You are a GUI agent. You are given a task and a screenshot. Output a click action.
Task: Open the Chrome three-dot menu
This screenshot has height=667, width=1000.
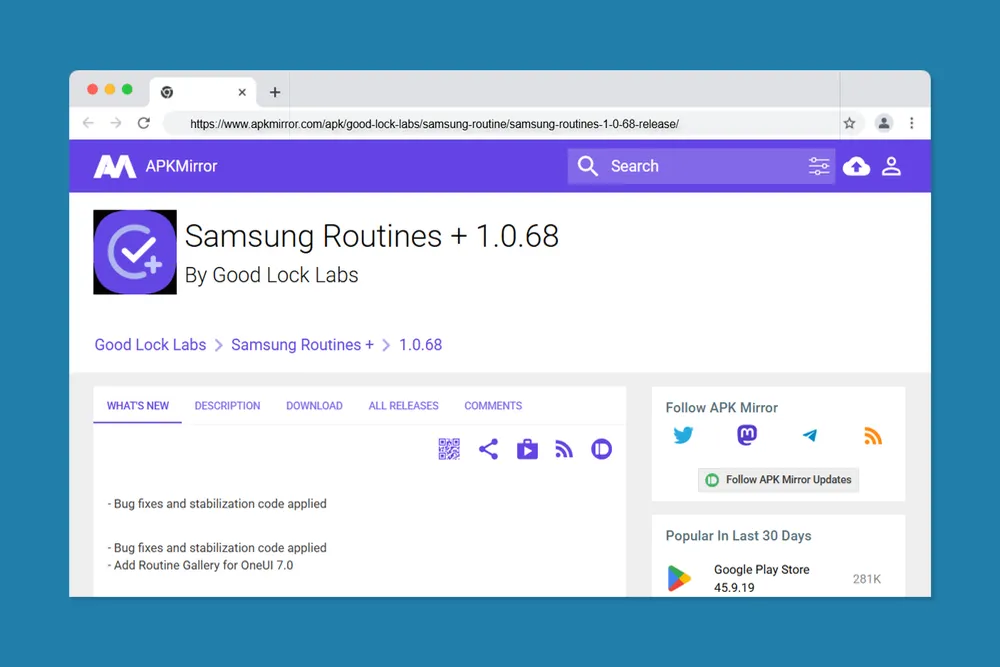click(911, 123)
